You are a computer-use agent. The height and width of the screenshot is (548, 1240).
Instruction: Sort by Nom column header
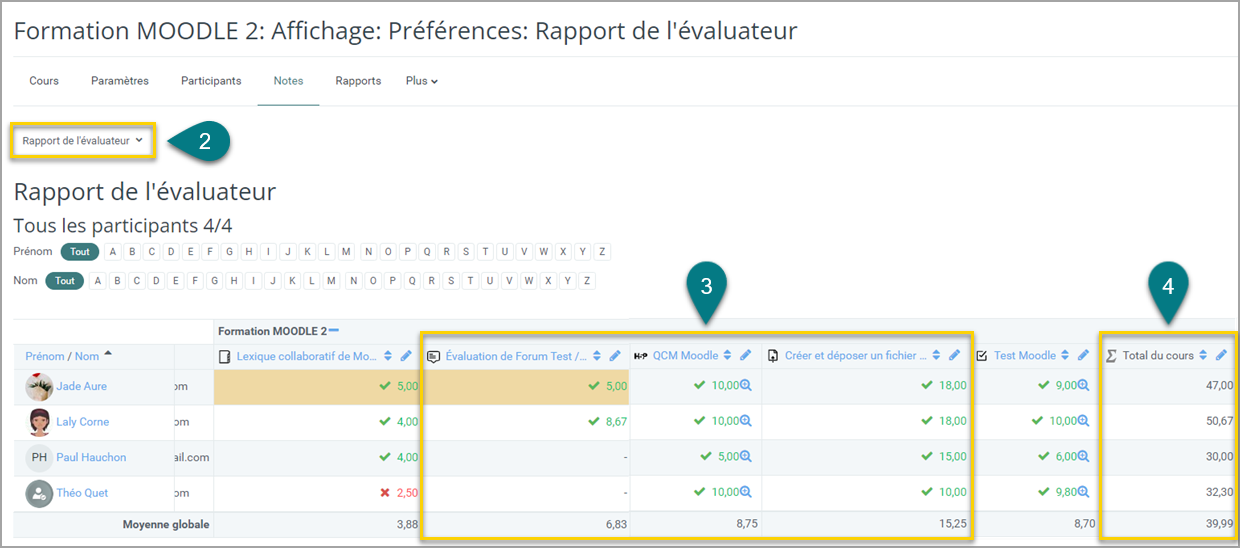point(87,356)
